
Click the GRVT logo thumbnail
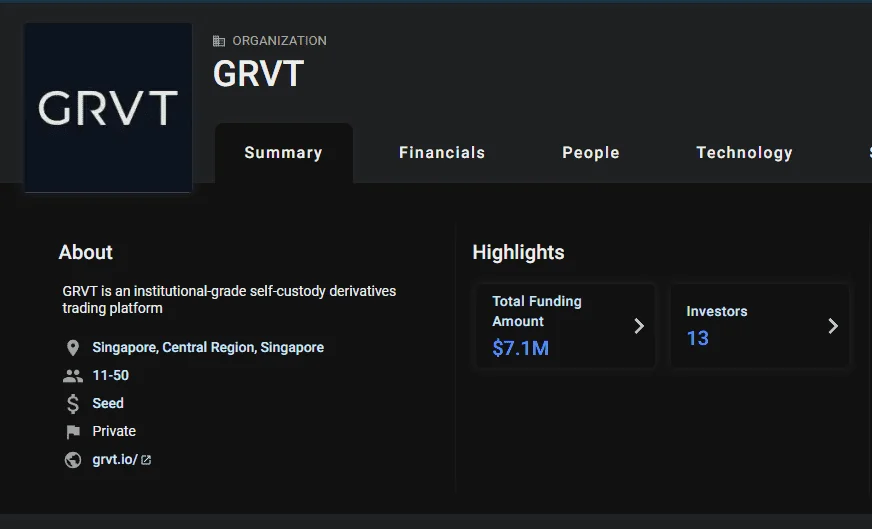click(x=108, y=107)
